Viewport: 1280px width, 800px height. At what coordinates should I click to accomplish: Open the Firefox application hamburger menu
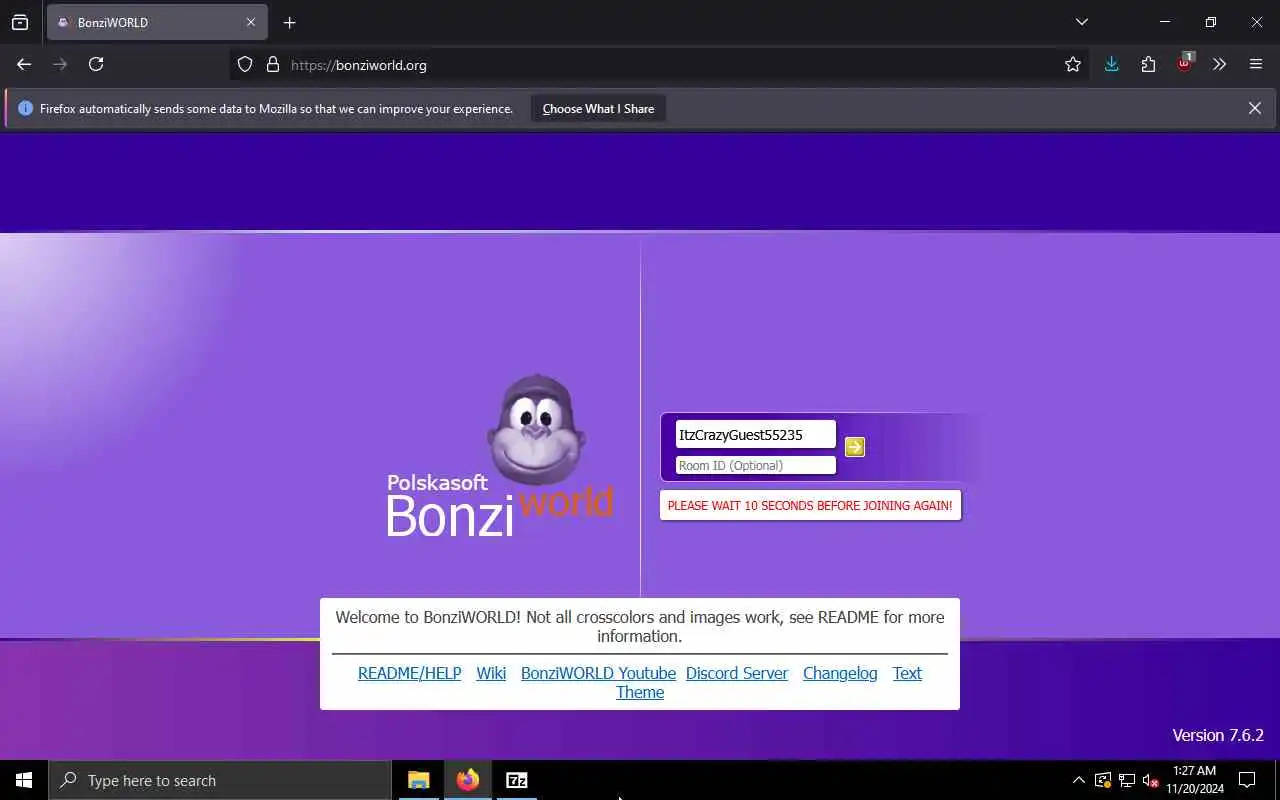click(1256, 64)
